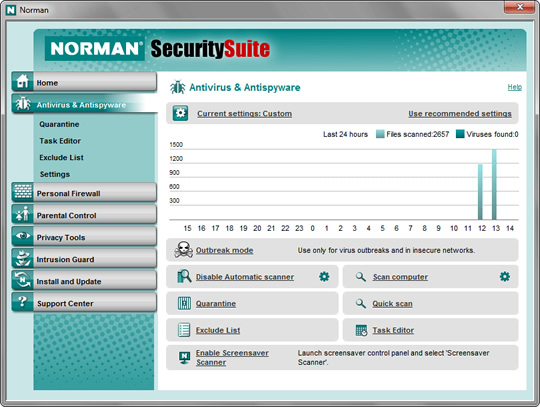Screen dimensions: 540x407
Task: Click the Install and Update arrows icon
Action: pyautogui.click(x=23, y=280)
